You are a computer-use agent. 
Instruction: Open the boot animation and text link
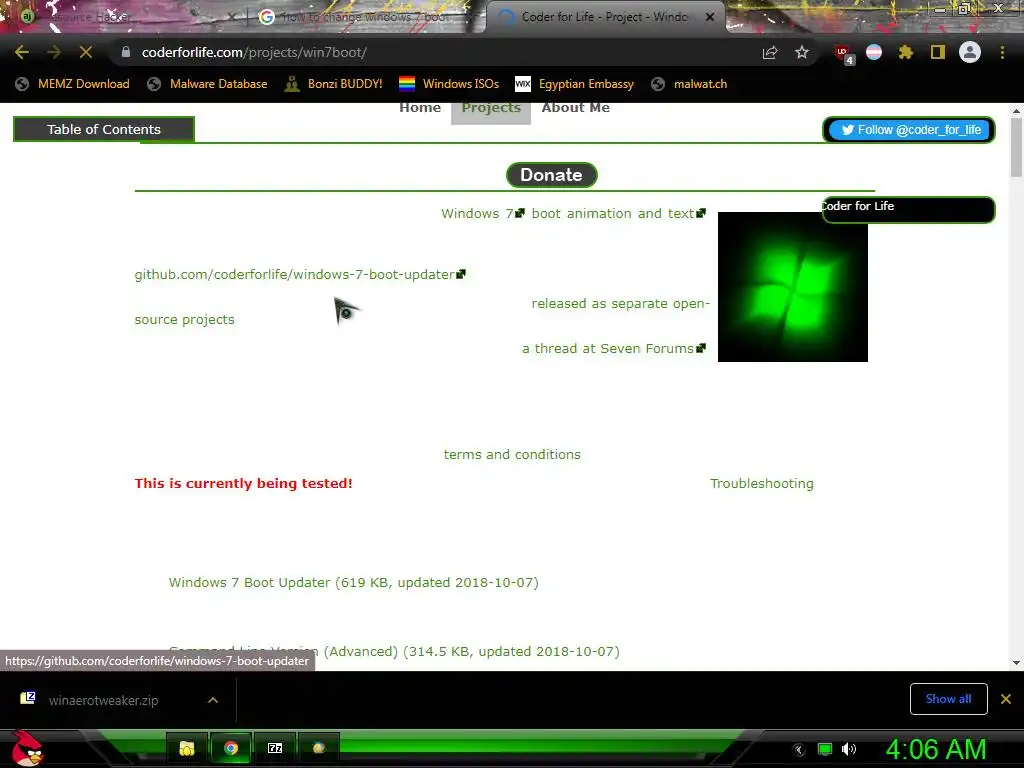(x=618, y=214)
